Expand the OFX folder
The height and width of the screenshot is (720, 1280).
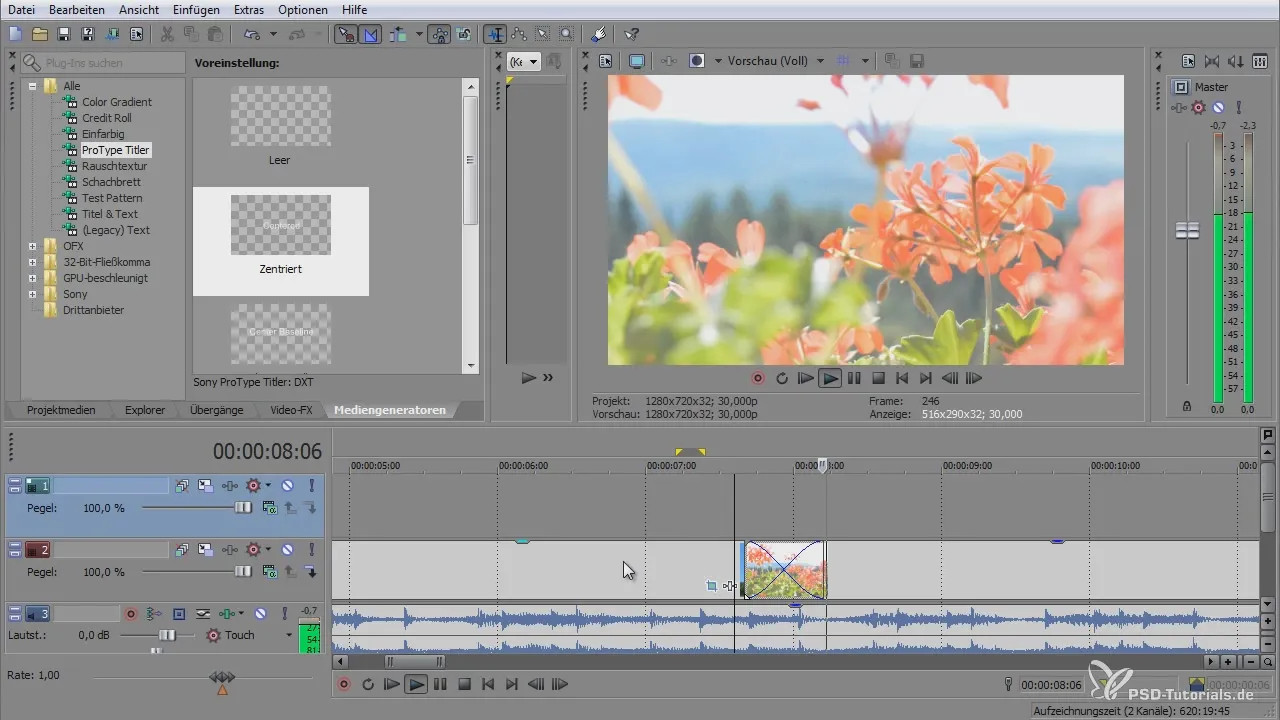click(33, 246)
